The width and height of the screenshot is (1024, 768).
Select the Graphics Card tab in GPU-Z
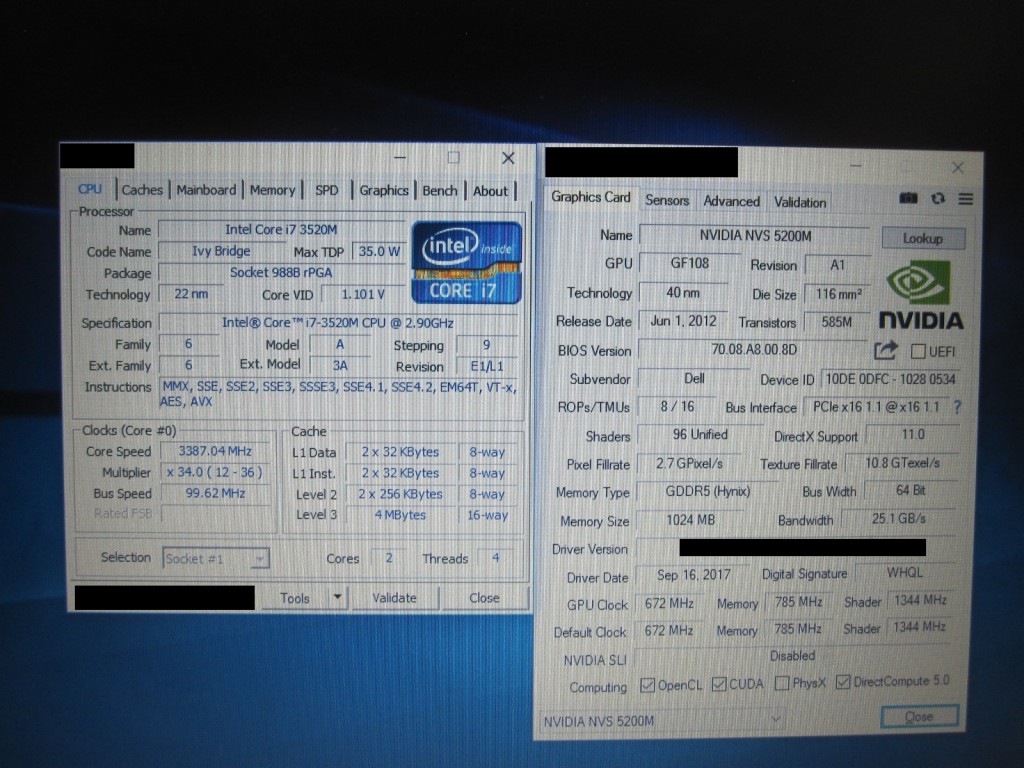tap(590, 197)
